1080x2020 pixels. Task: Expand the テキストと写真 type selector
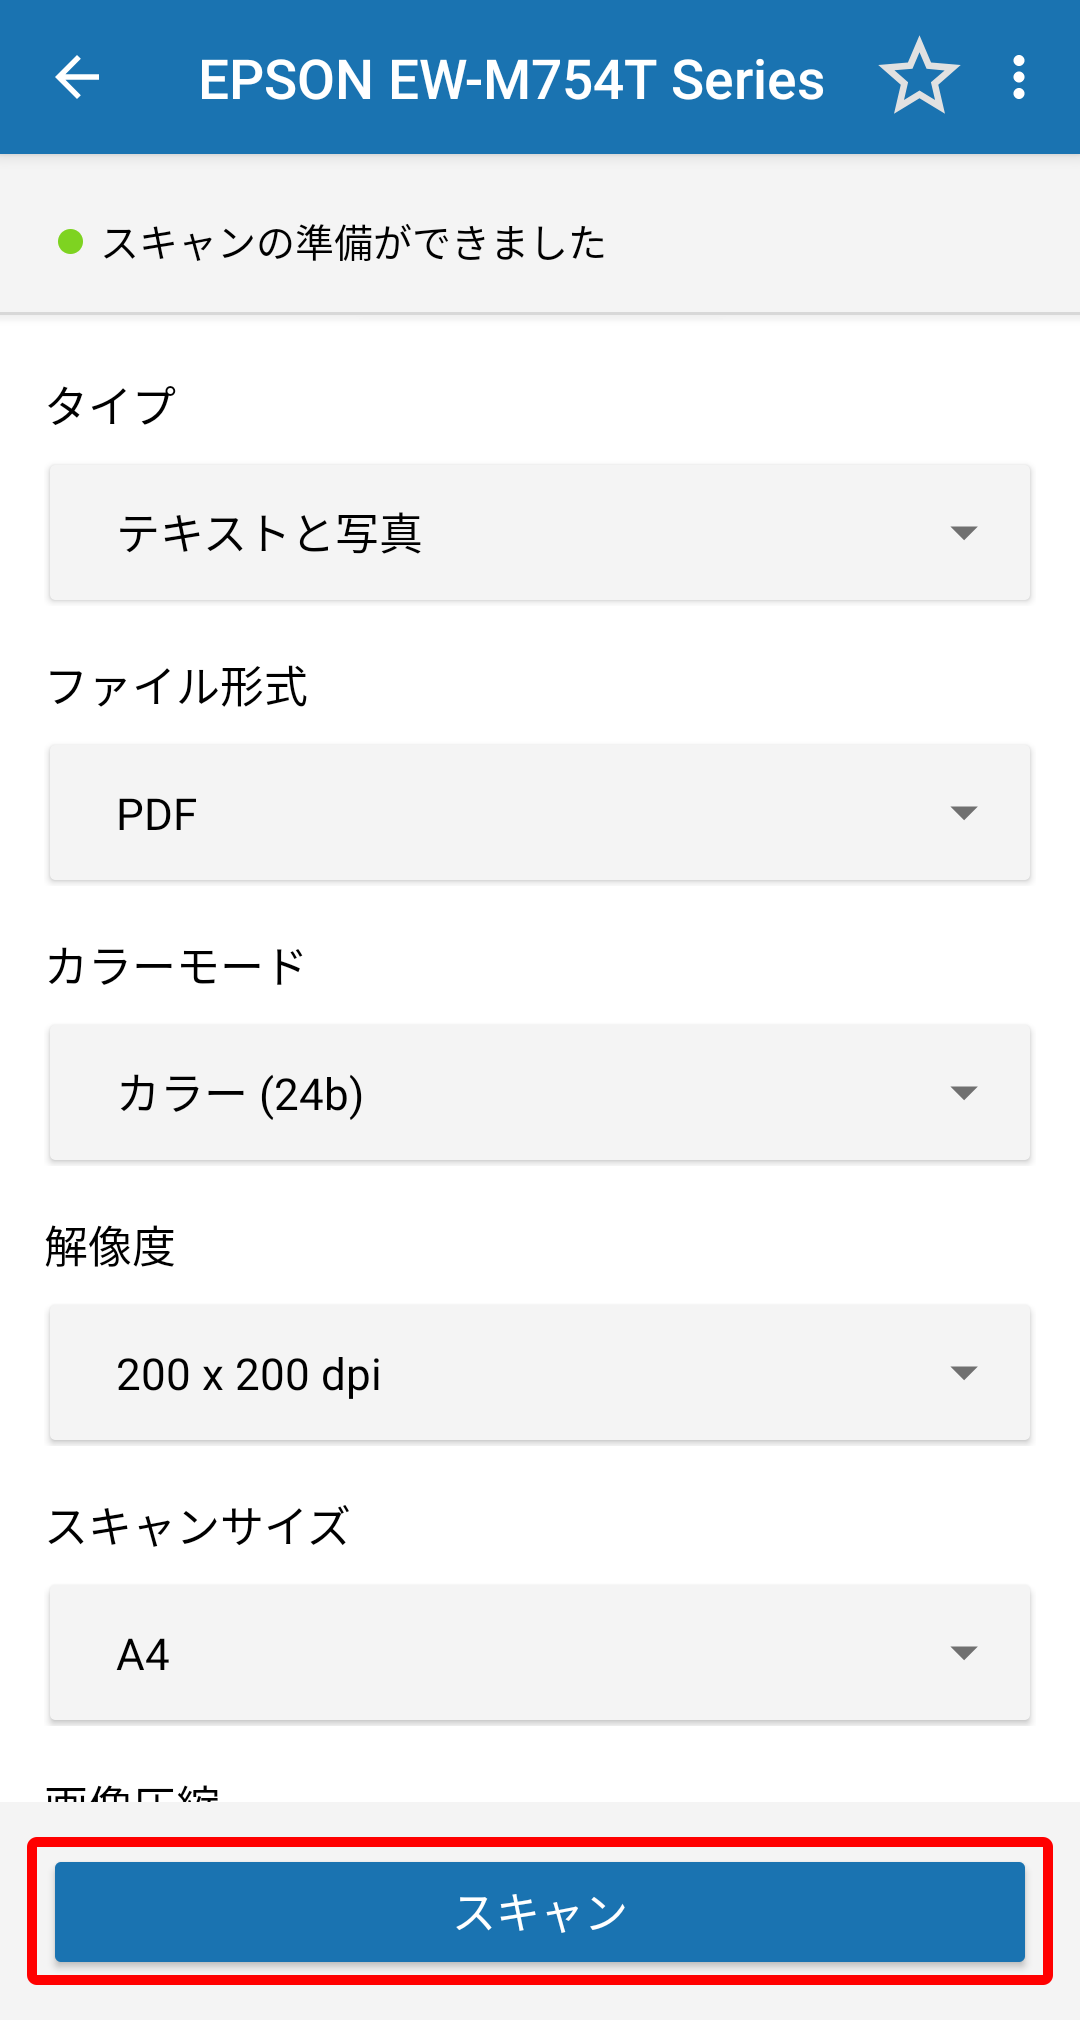coord(540,533)
